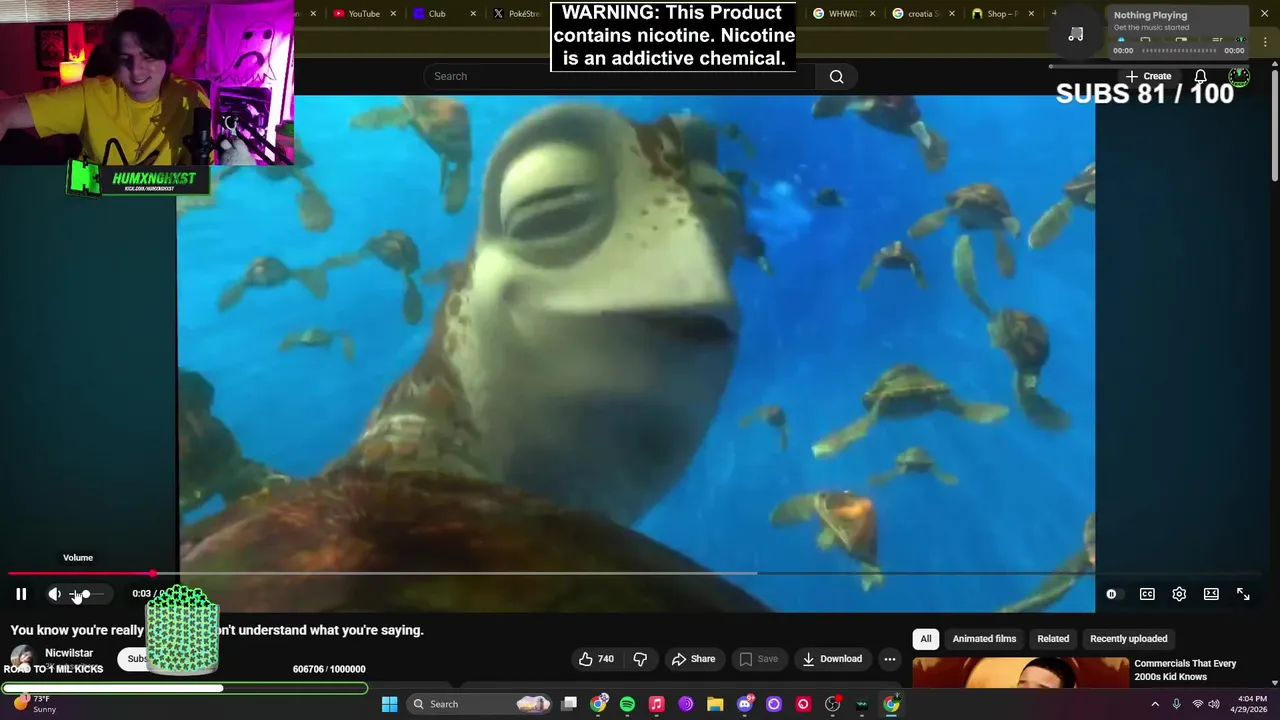Open the weather widget showing 73°F Sunny
Image resolution: width=1280 pixels, height=720 pixels.
tap(36, 704)
